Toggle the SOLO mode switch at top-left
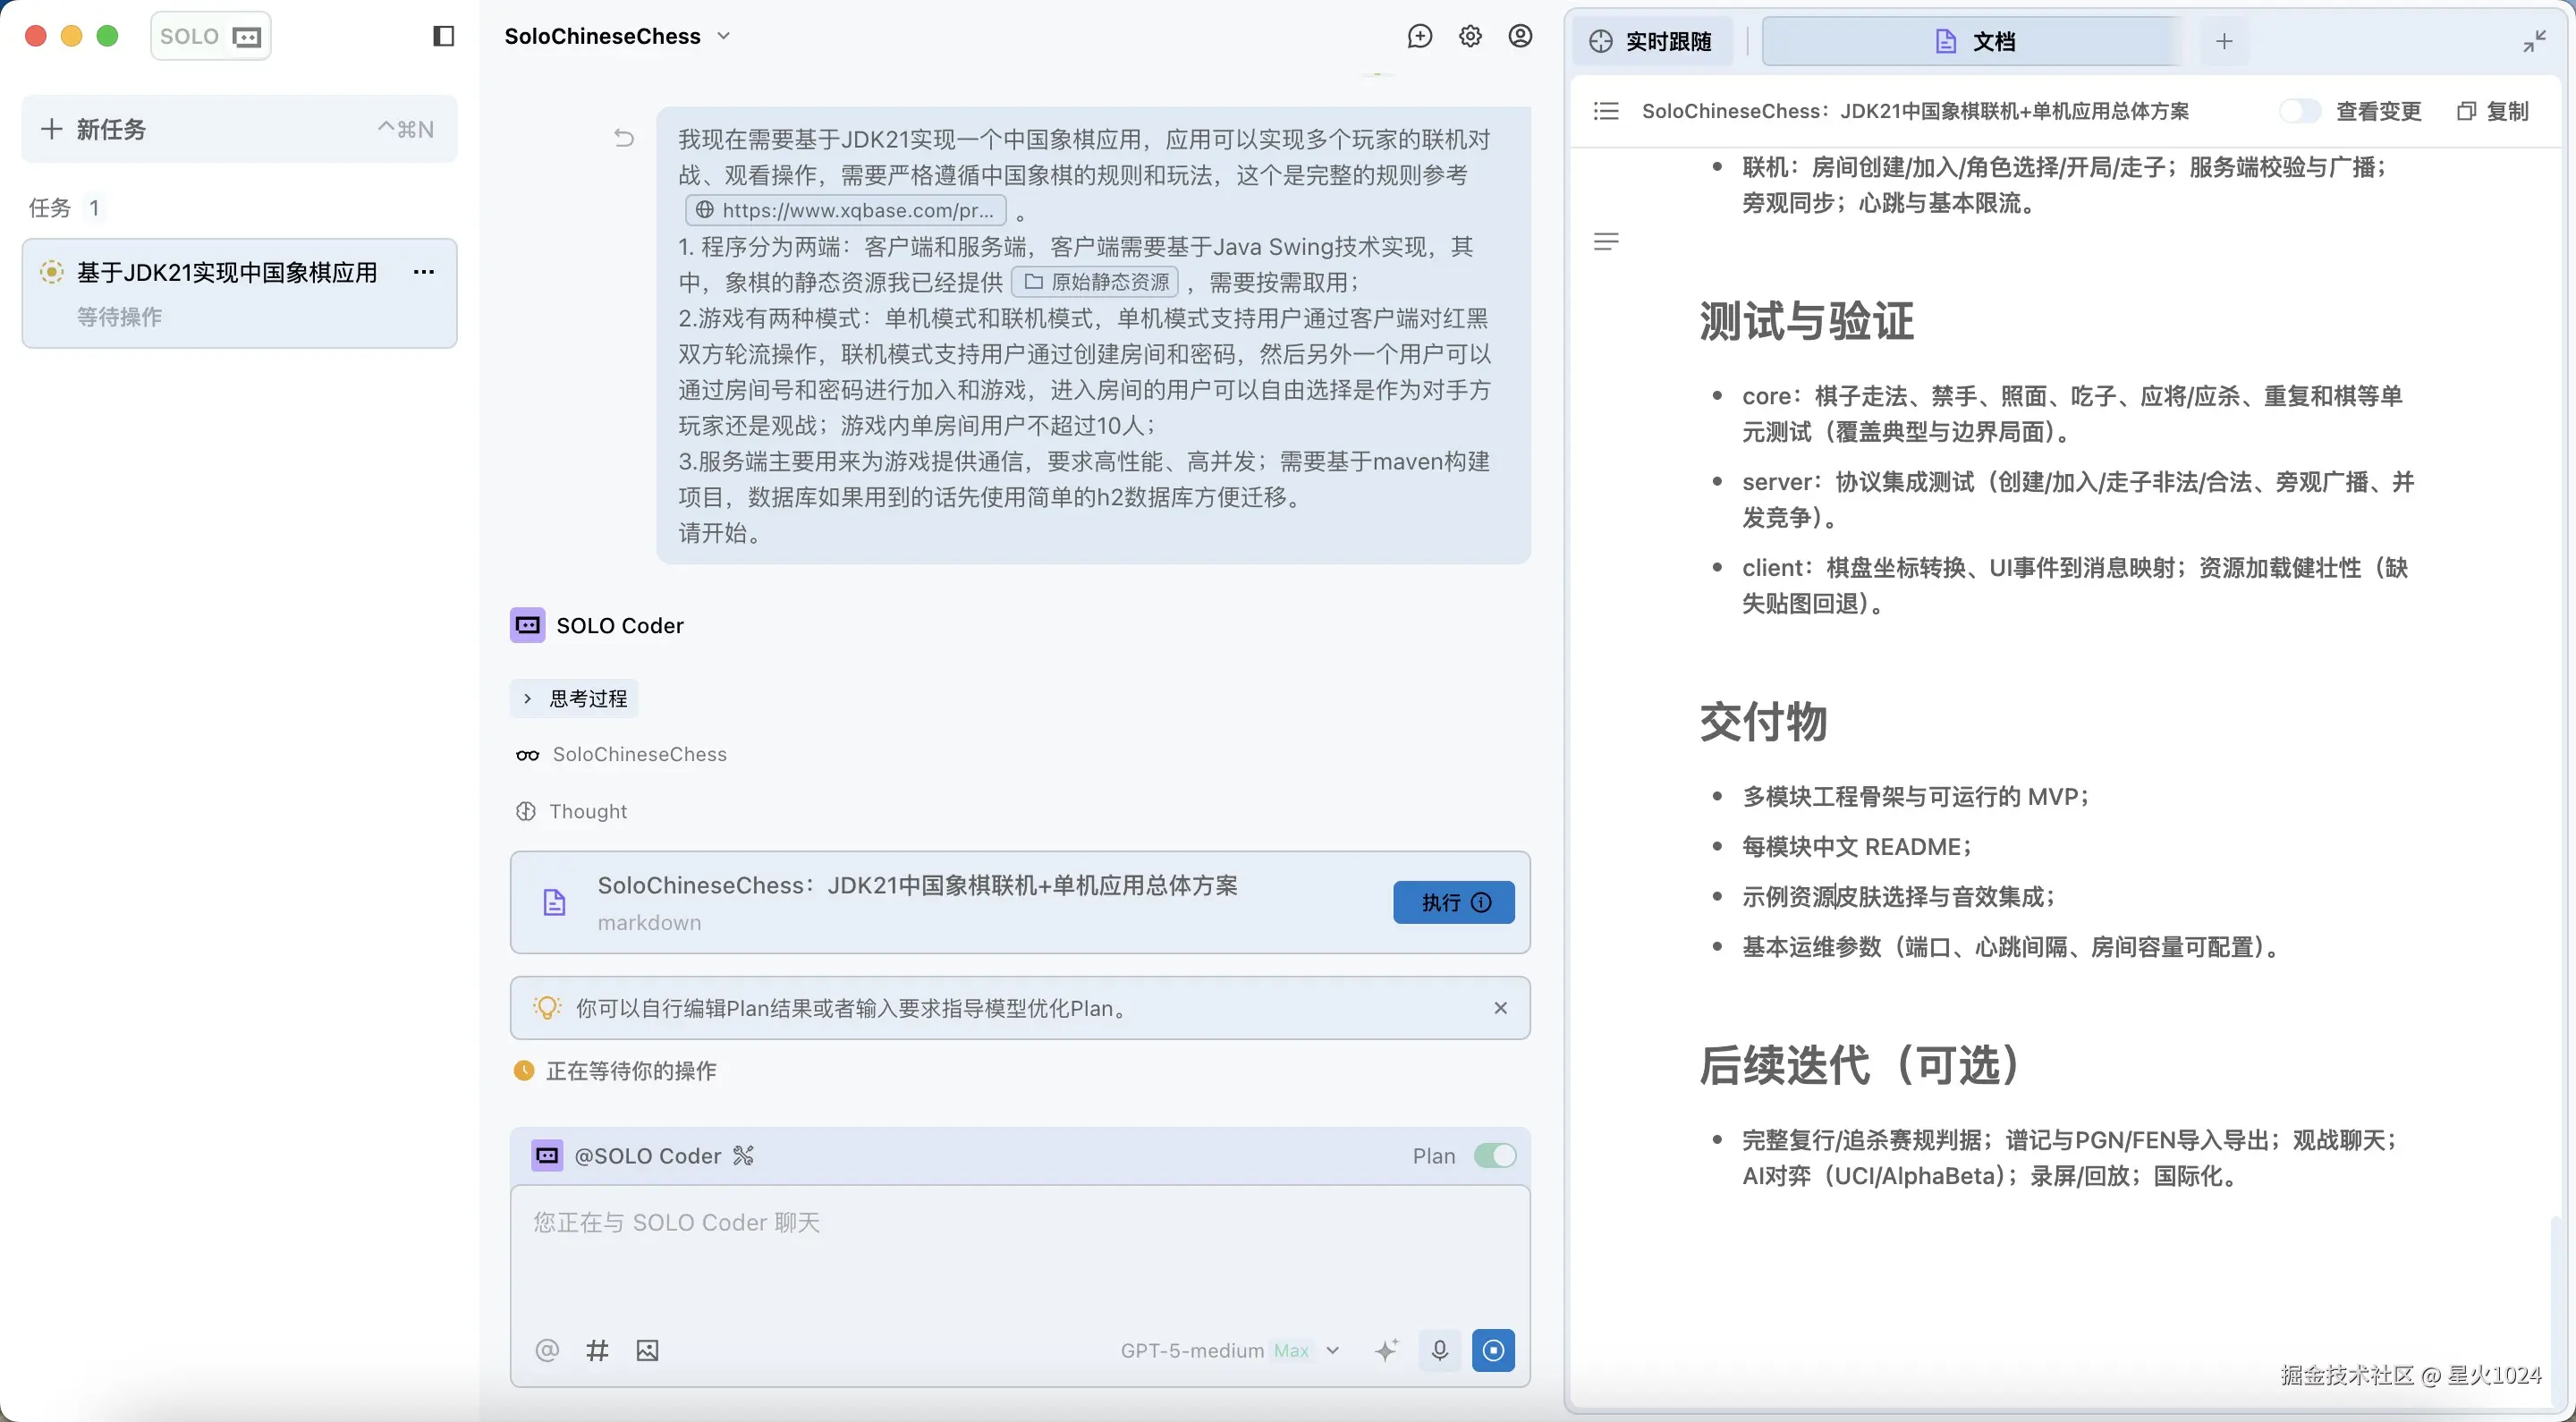The width and height of the screenshot is (2576, 1422). pos(211,37)
